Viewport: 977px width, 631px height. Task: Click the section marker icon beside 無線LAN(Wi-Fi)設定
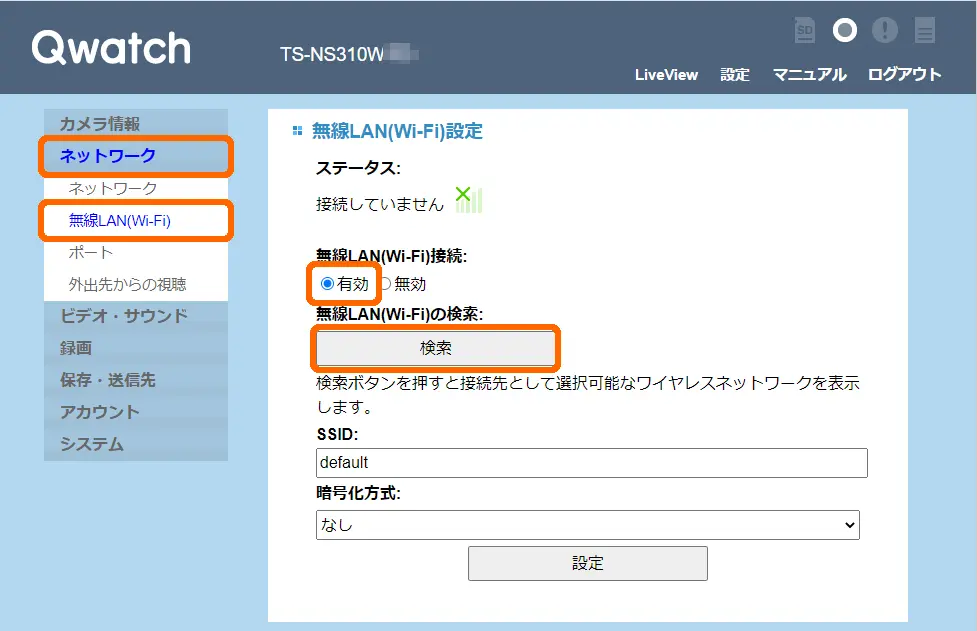[x=296, y=131]
